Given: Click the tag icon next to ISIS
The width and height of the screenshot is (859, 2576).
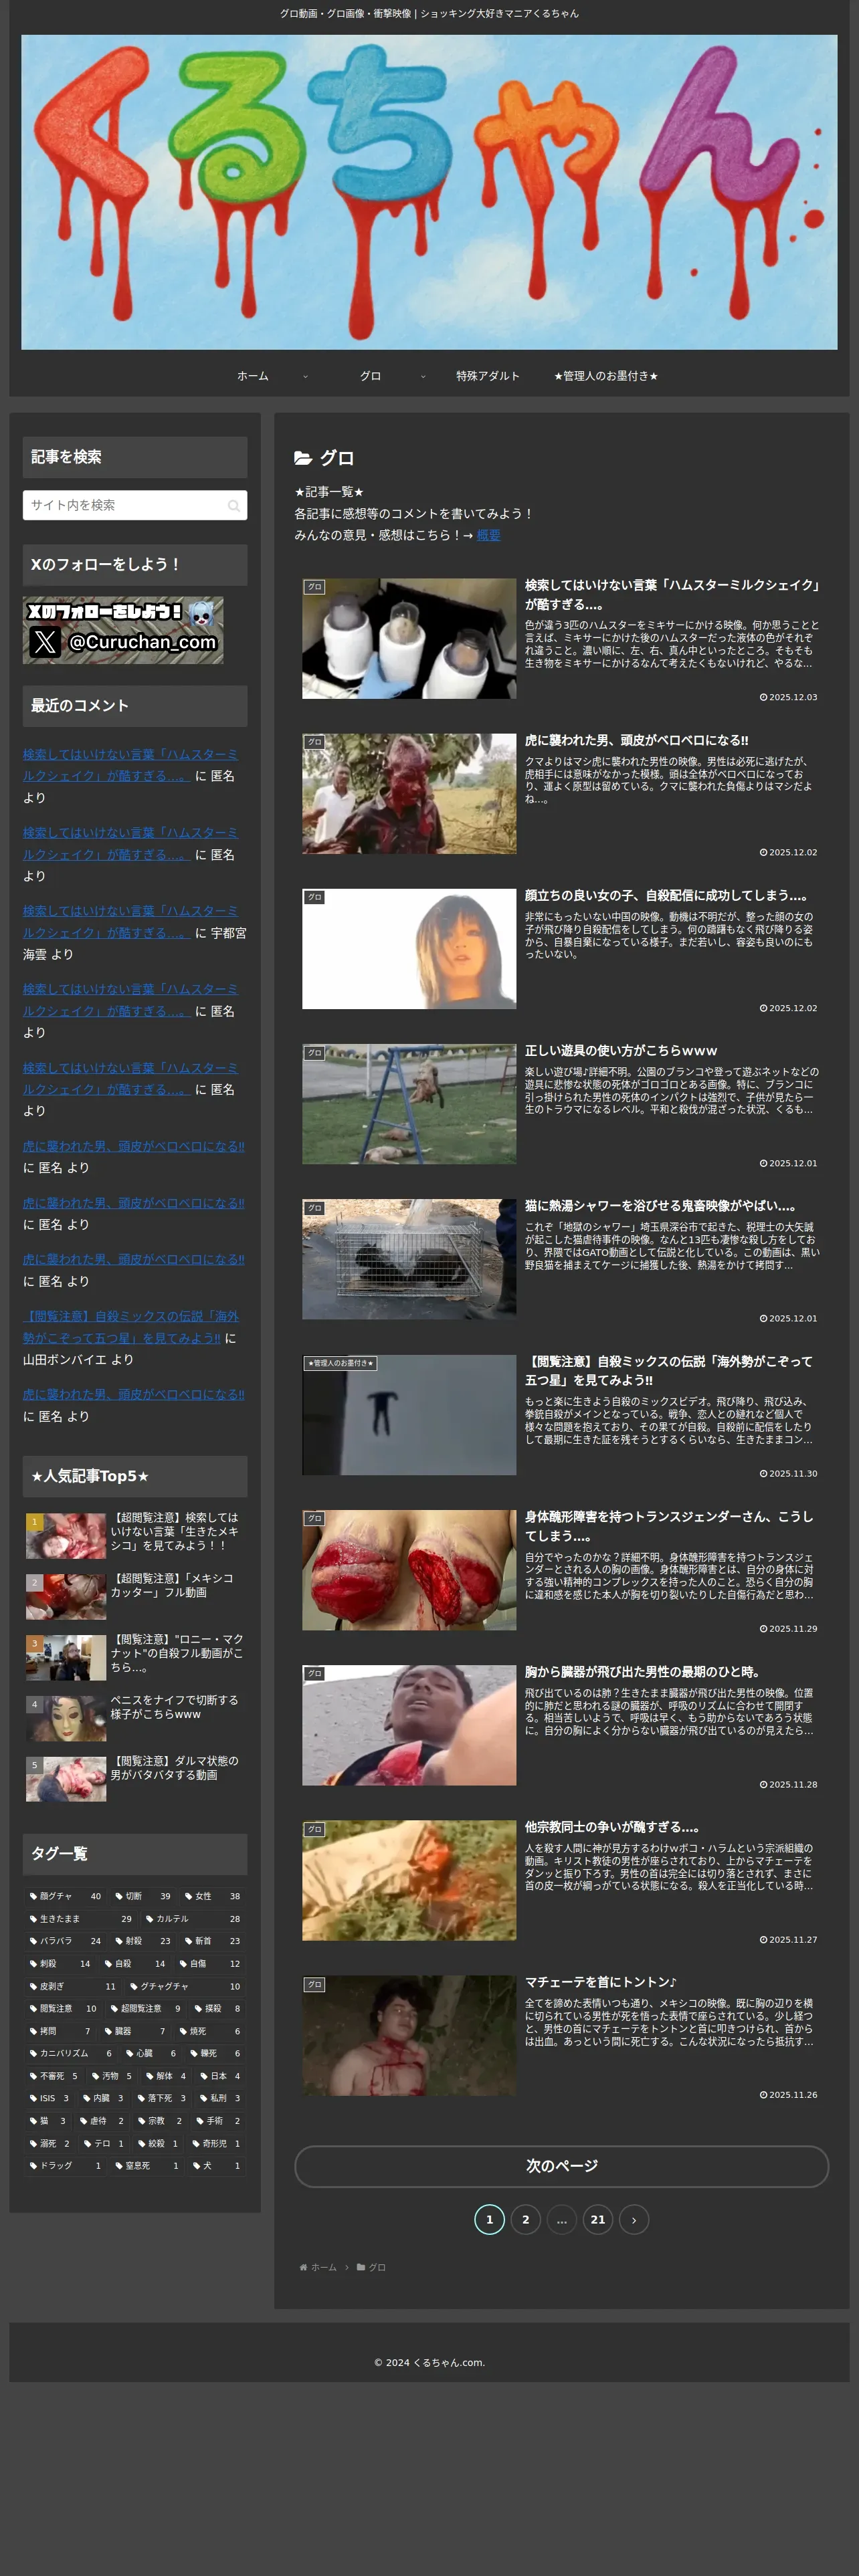Looking at the screenshot, I should pyautogui.click(x=34, y=2098).
